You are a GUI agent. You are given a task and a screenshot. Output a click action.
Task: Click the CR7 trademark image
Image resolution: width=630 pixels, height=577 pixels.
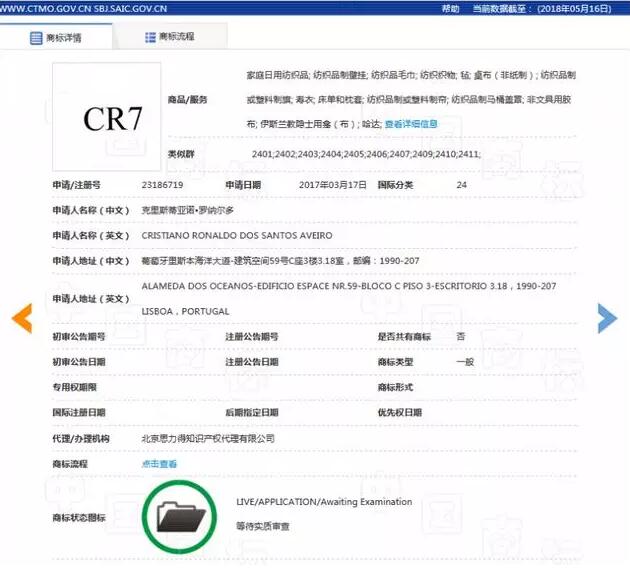(x=107, y=117)
